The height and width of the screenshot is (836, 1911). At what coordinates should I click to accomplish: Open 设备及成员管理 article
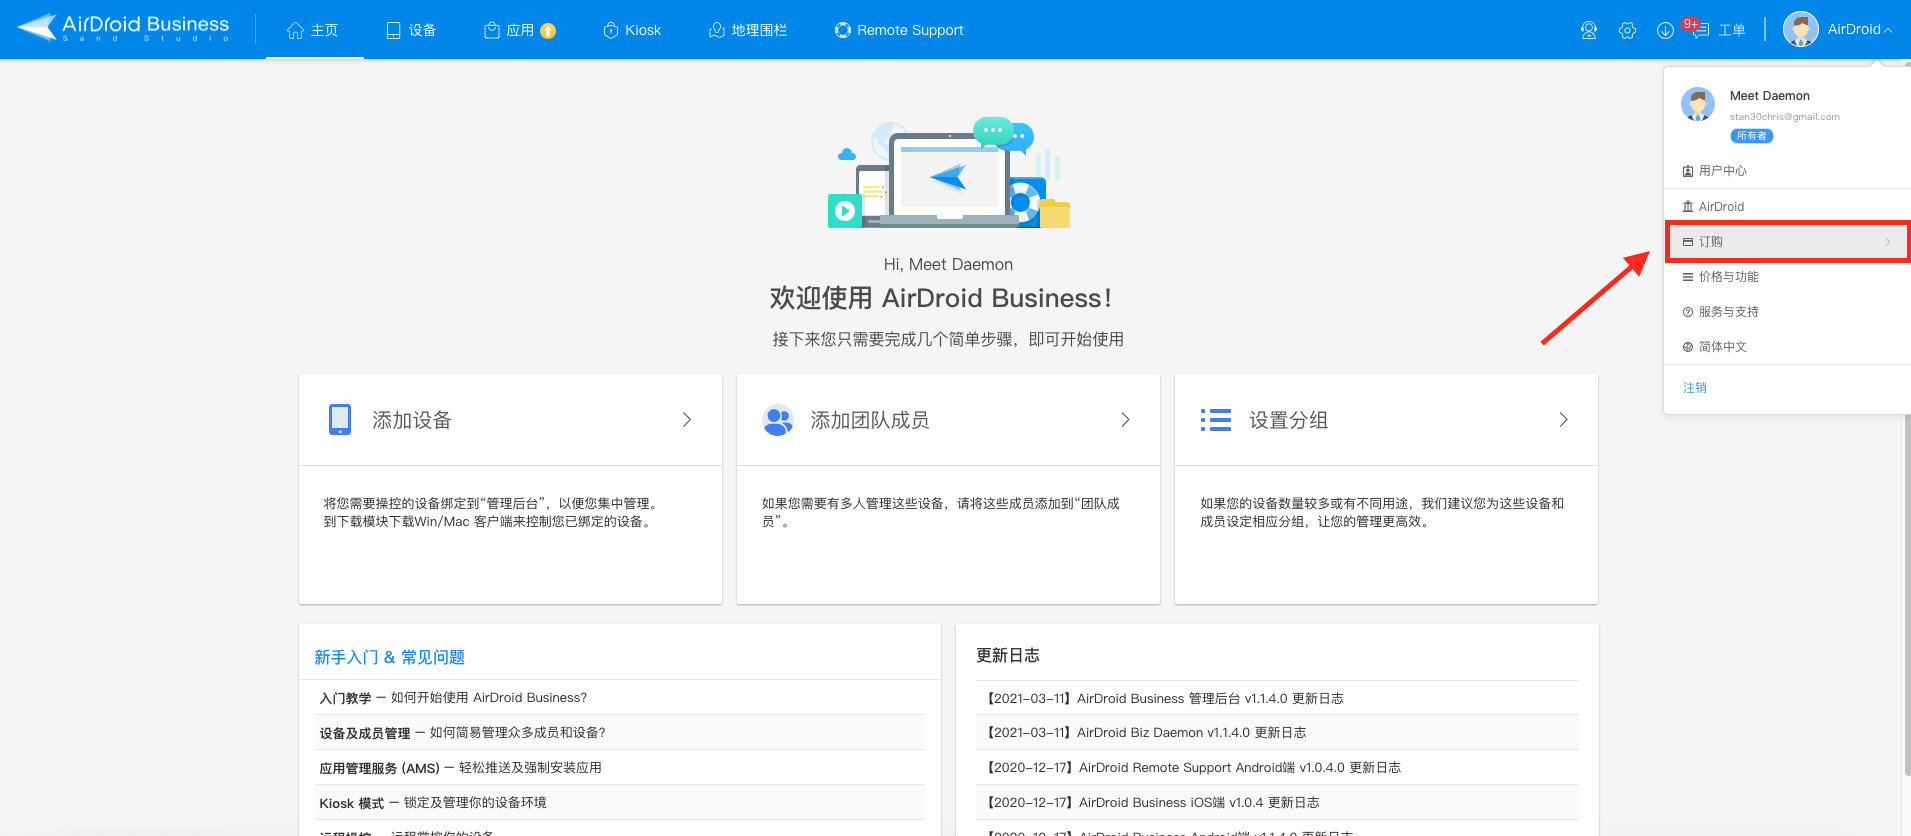[x=462, y=733]
